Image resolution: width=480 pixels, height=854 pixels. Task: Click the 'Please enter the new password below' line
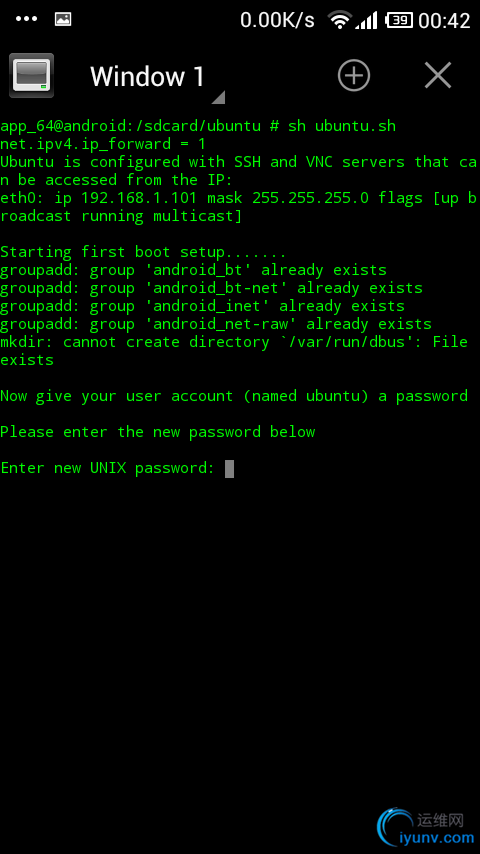coord(157,432)
